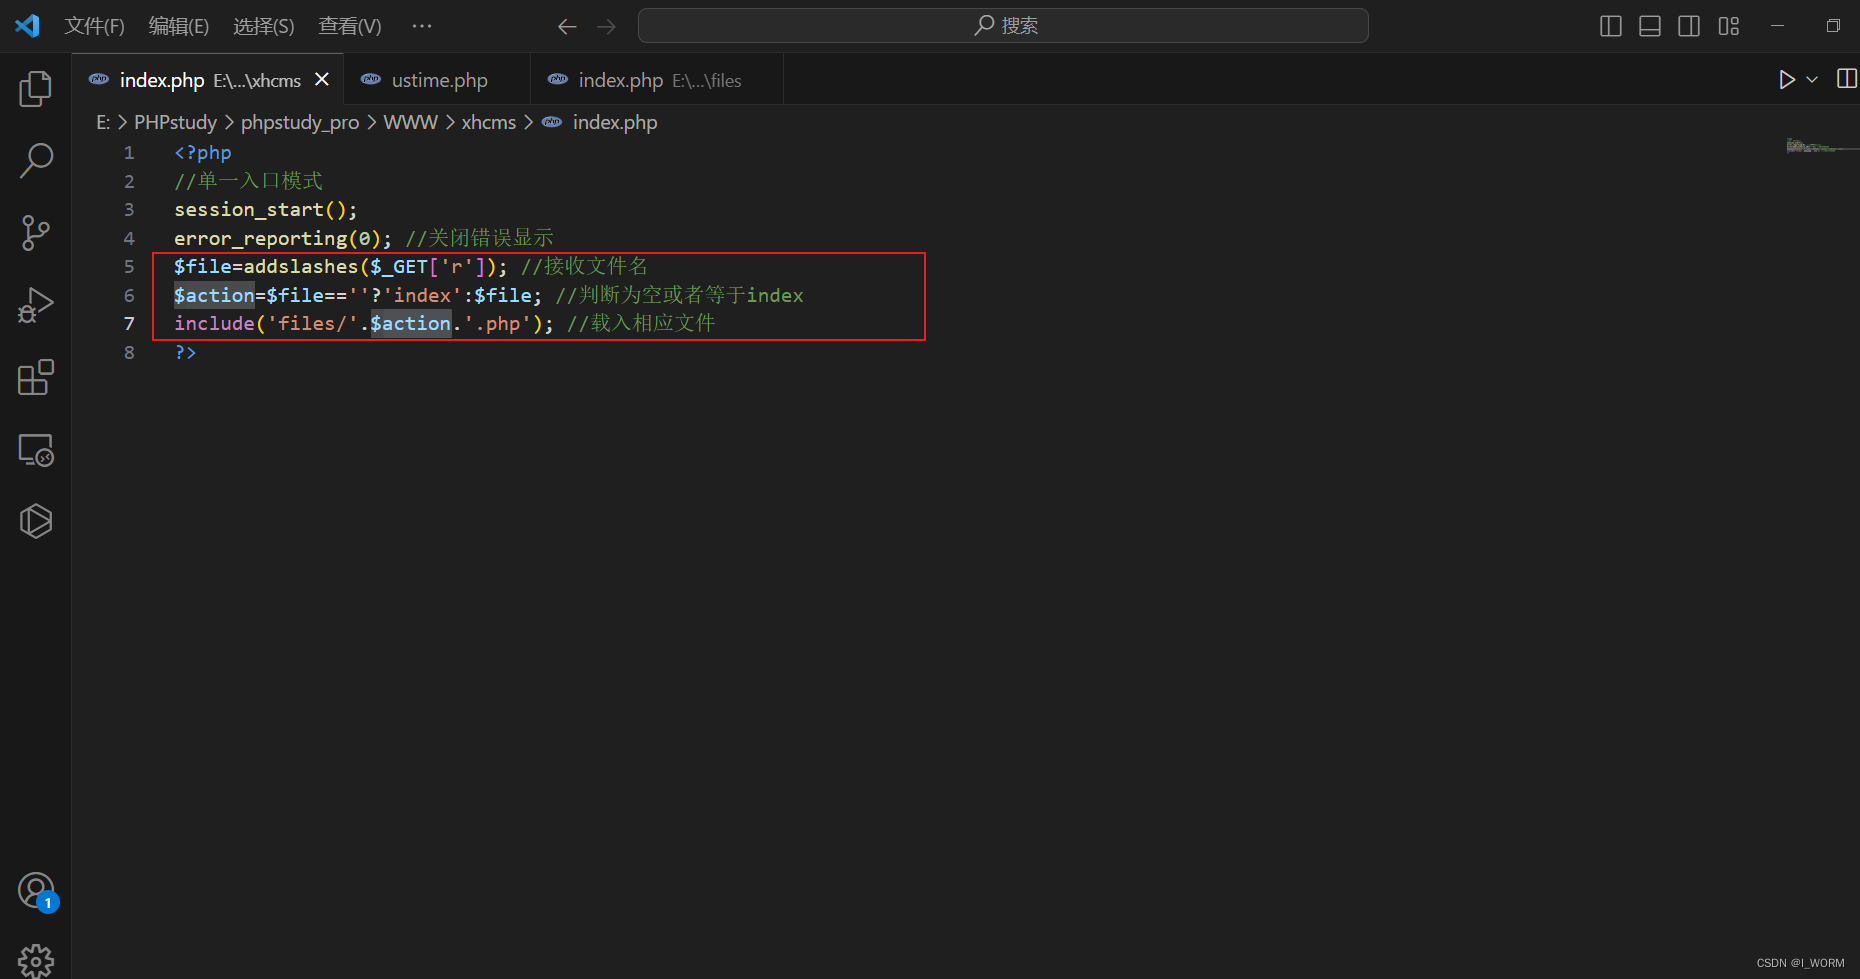Viewport: 1860px width, 979px height.
Task: Click PHP icon on ustime.php tab
Action: coord(371,80)
